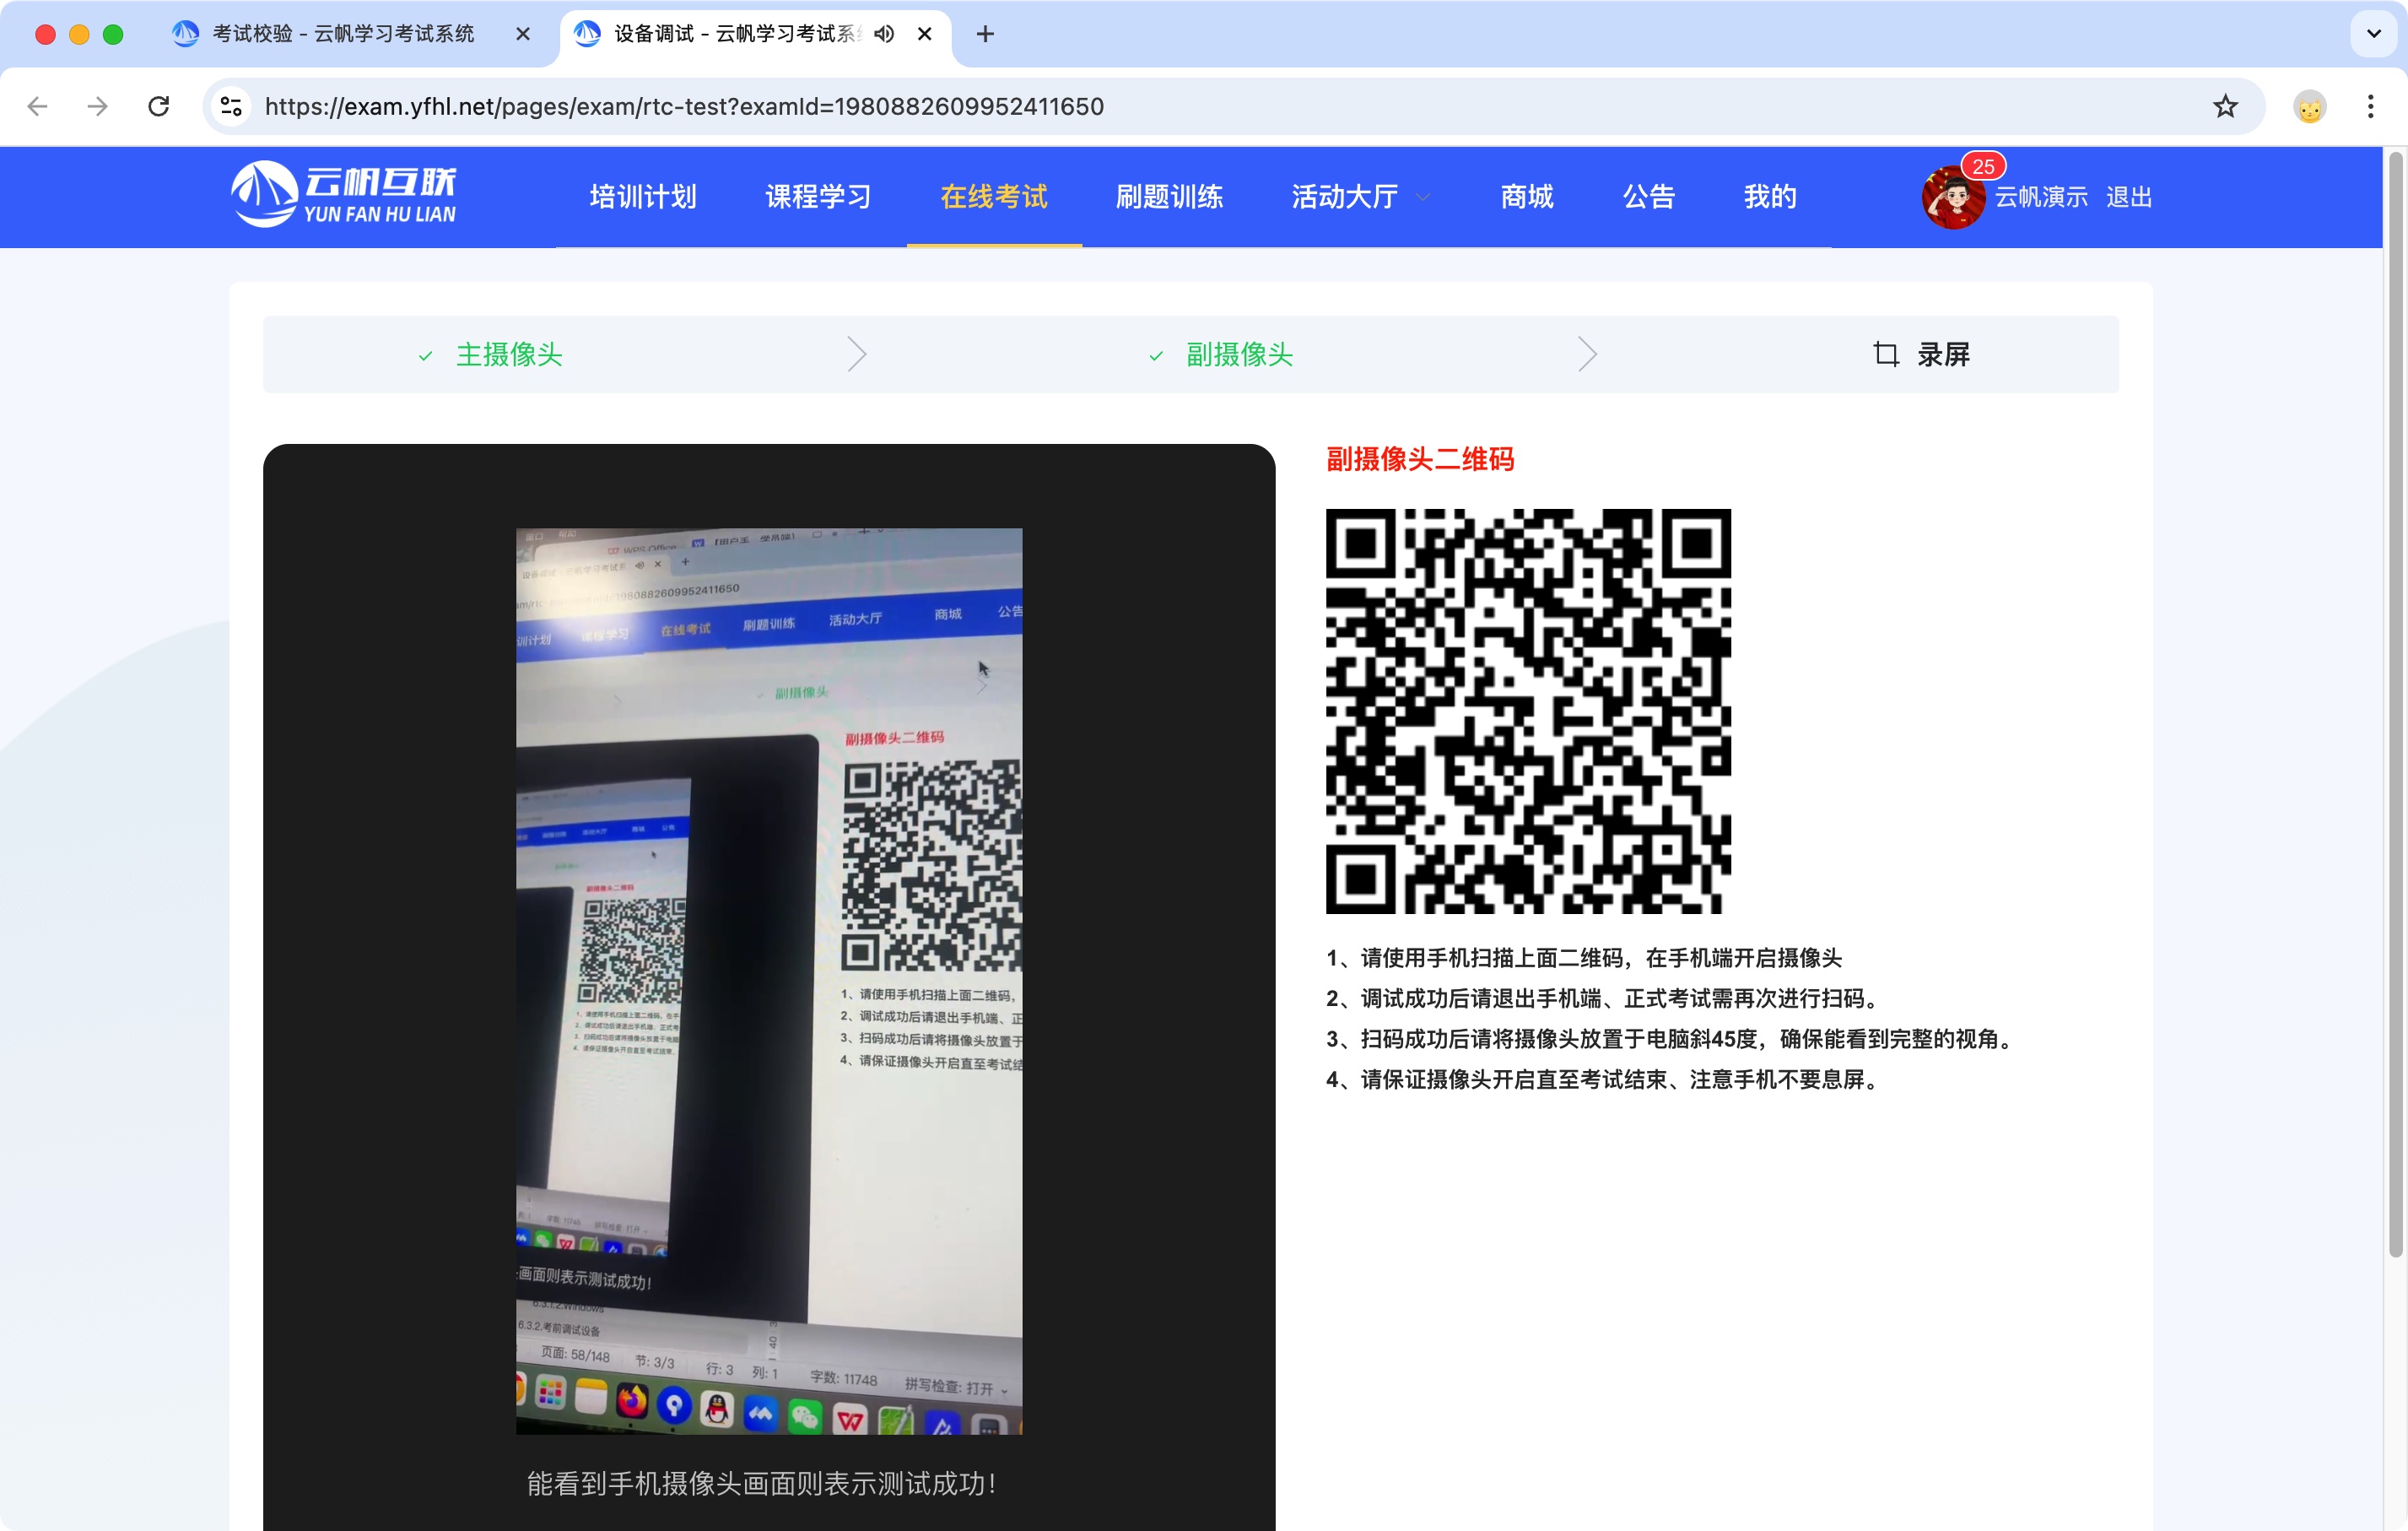Open new browser tab with plus icon
2408x1531 pixels.
tap(985, 34)
